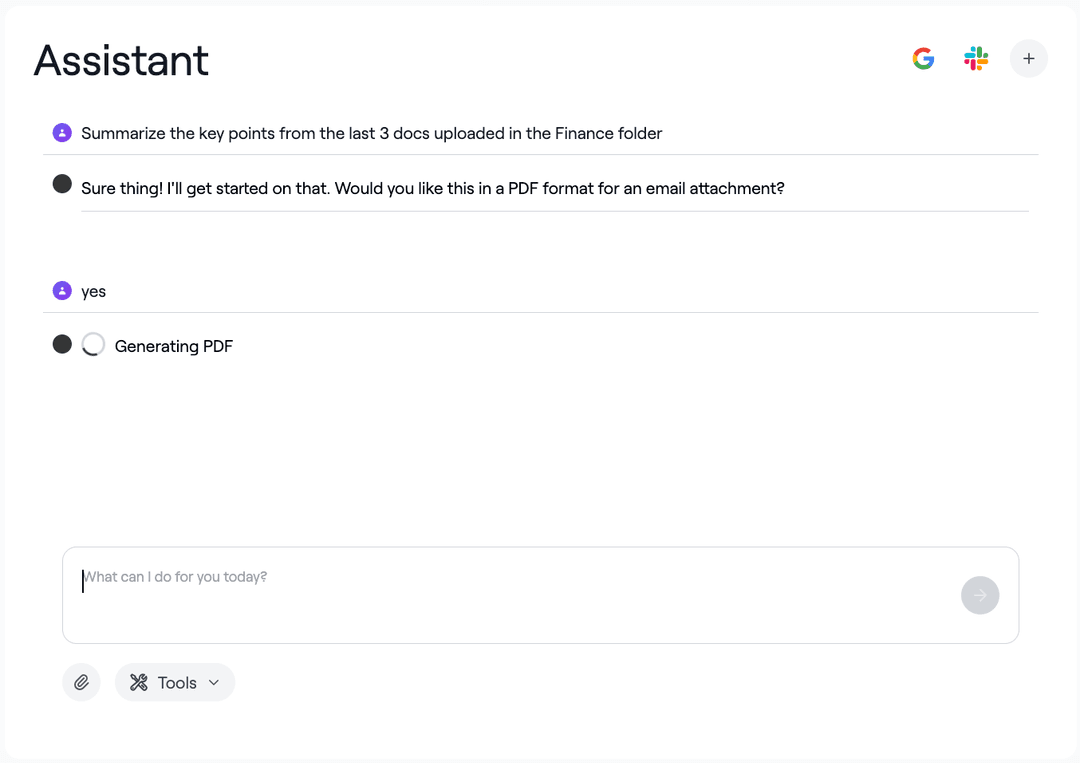The image size is (1080, 763).
Task: Click the send arrow icon in the input box
Action: (x=980, y=595)
